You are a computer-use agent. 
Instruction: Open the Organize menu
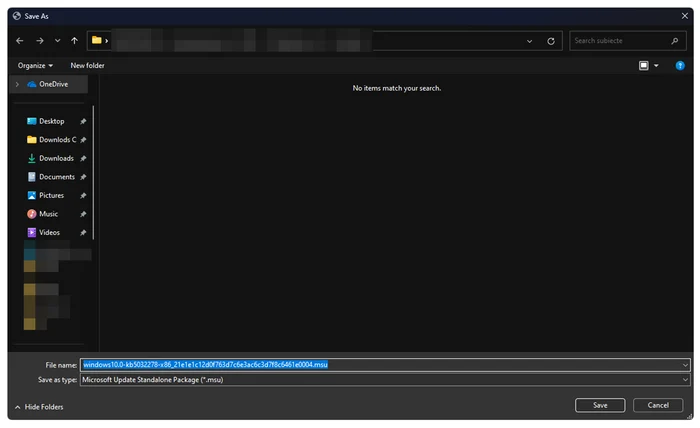[x=35, y=66]
